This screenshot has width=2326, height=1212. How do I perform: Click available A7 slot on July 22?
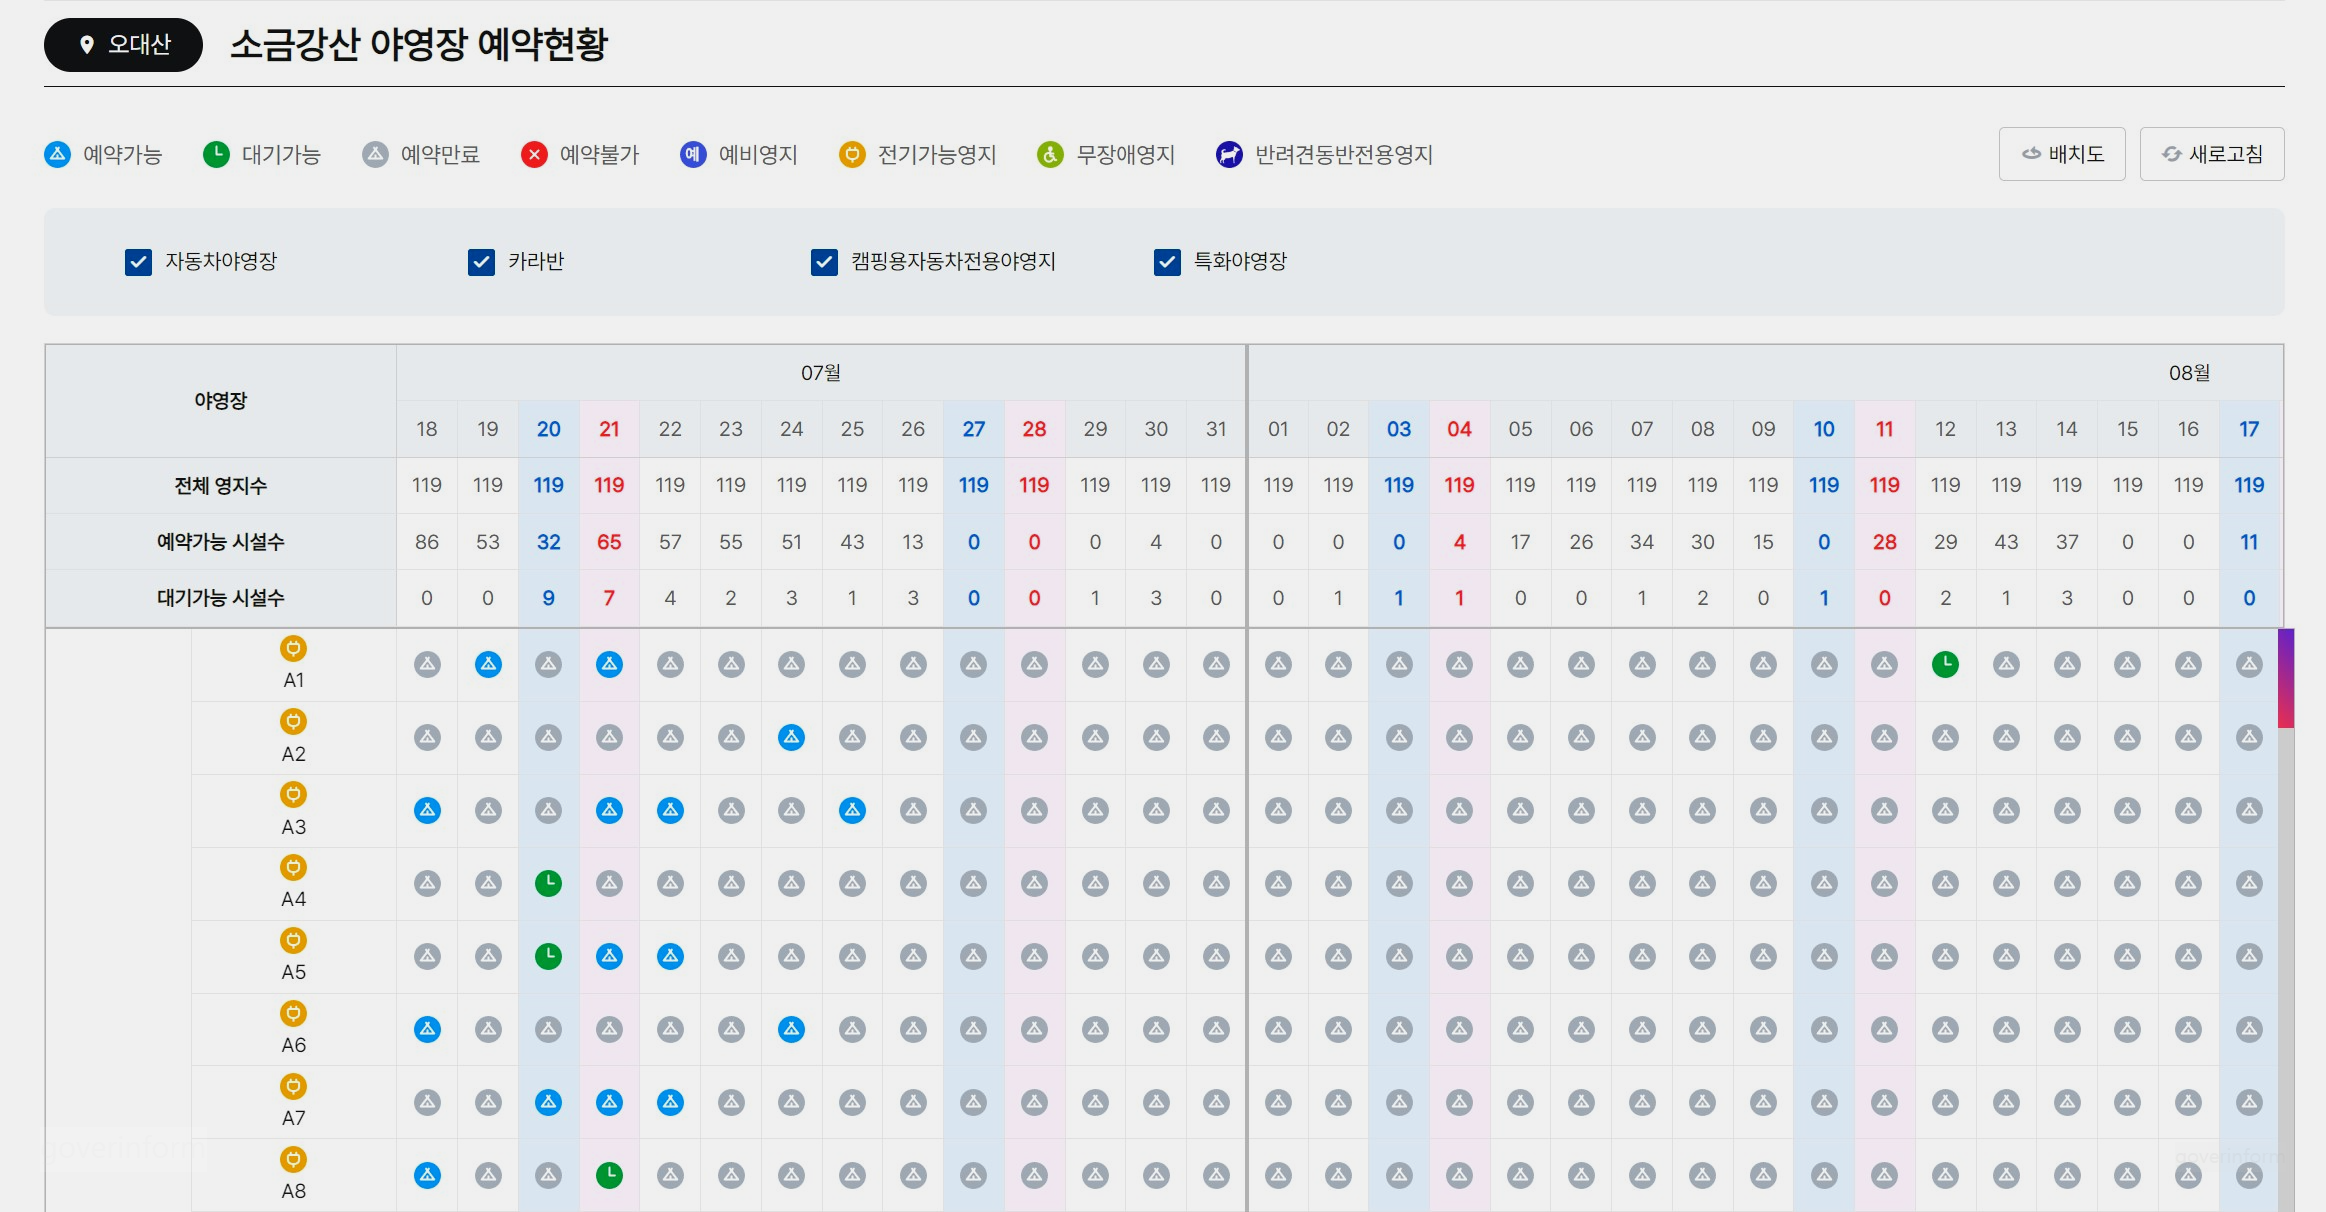(x=670, y=1102)
